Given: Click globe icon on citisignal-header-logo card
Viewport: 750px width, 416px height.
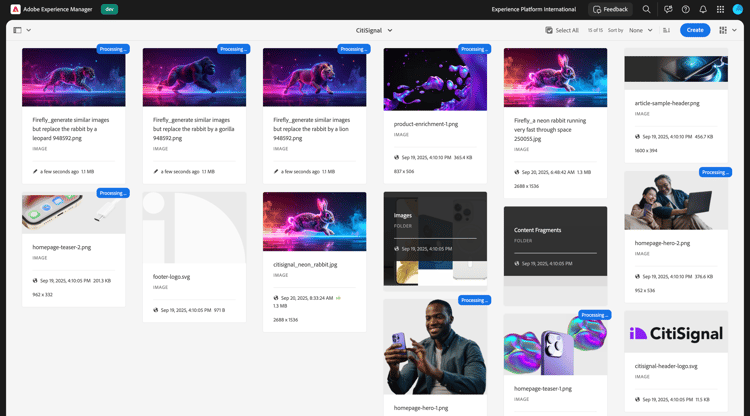Looking at the screenshot, I should pos(637,399).
